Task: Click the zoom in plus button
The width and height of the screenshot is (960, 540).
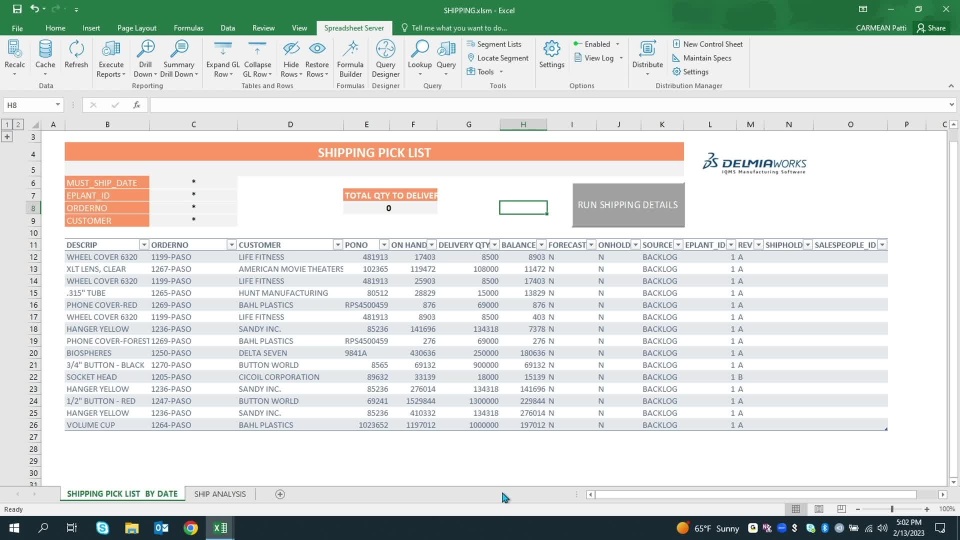Action: 927,509
